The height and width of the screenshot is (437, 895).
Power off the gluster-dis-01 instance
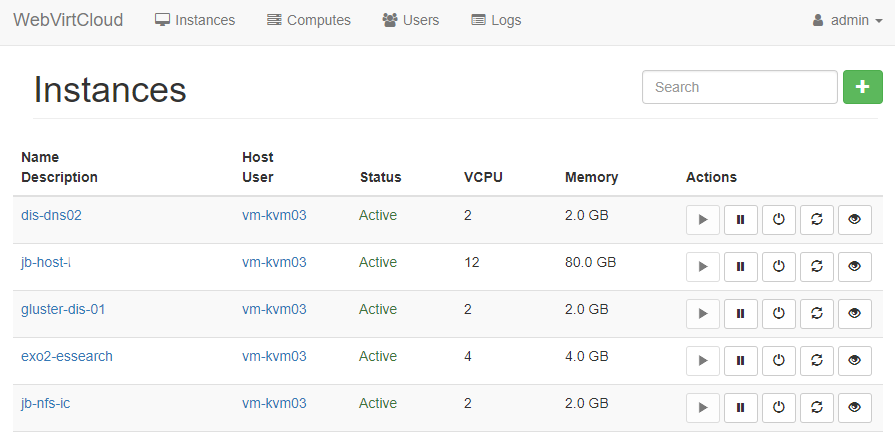[779, 314]
